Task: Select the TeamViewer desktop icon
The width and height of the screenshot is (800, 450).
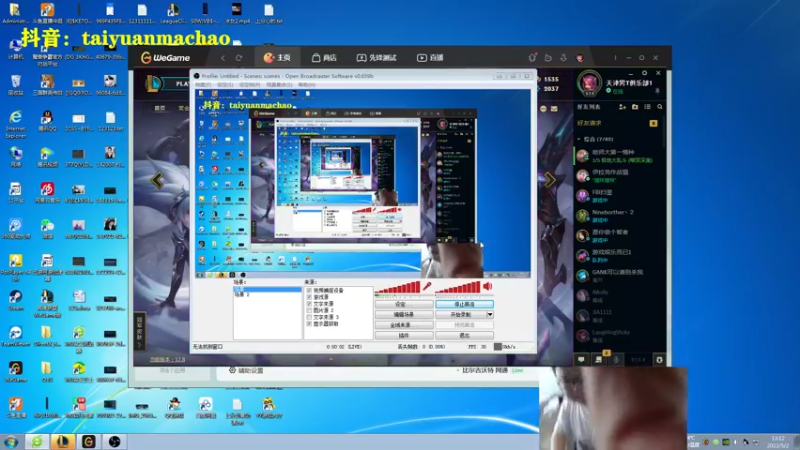Action: click(15, 336)
